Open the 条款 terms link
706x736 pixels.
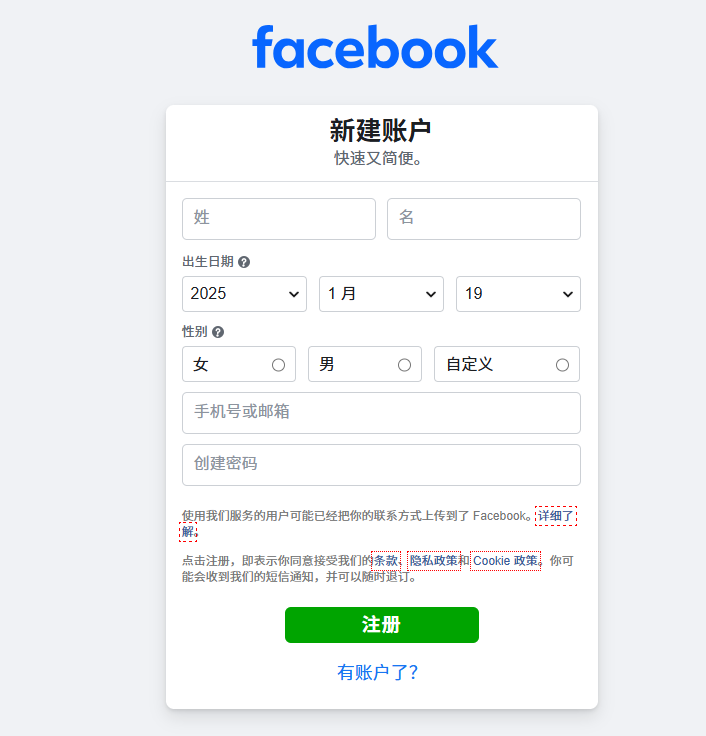tap(386, 560)
